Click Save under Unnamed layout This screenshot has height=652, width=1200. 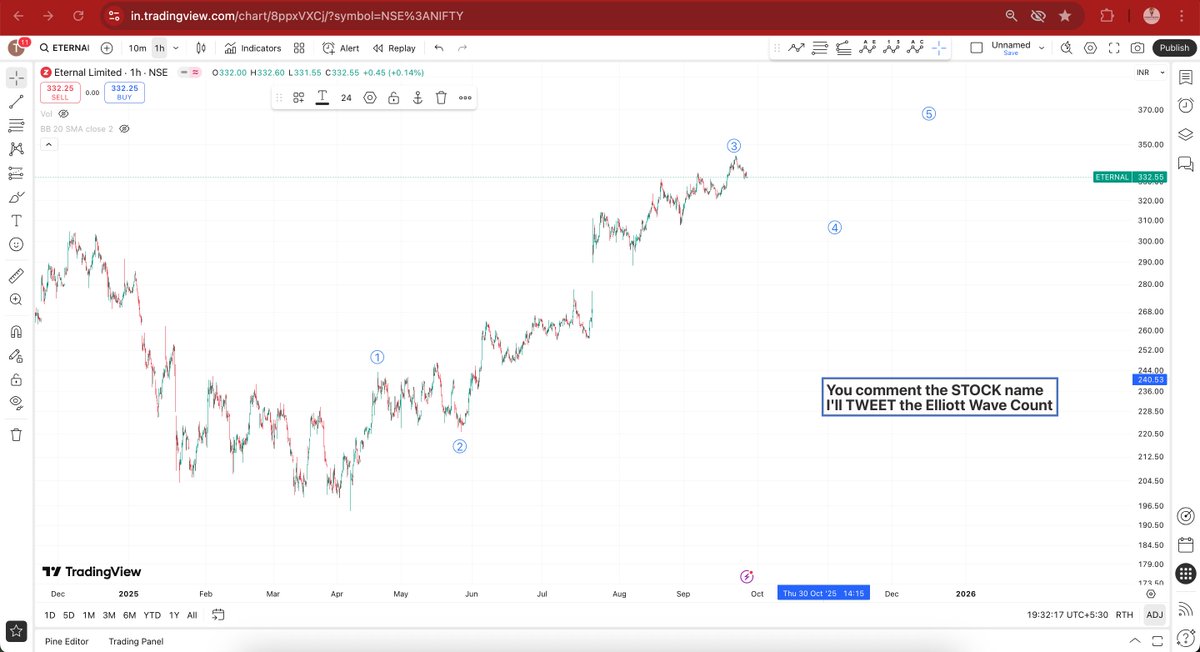click(x=1010, y=53)
